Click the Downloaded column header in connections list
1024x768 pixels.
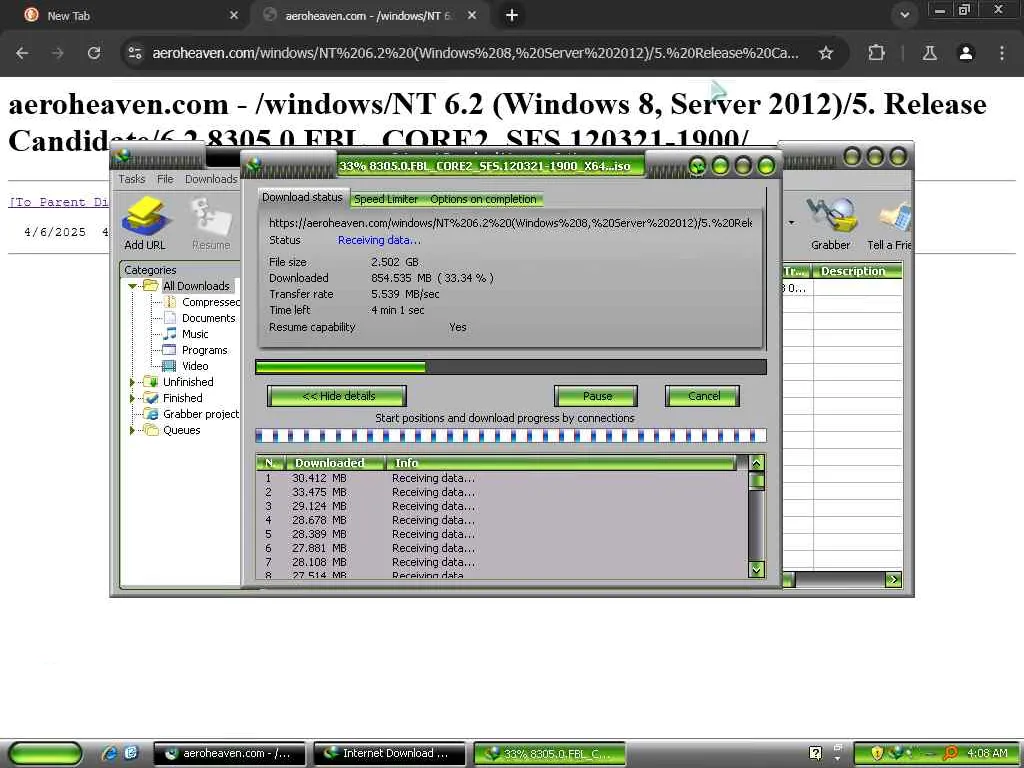pyautogui.click(x=334, y=463)
